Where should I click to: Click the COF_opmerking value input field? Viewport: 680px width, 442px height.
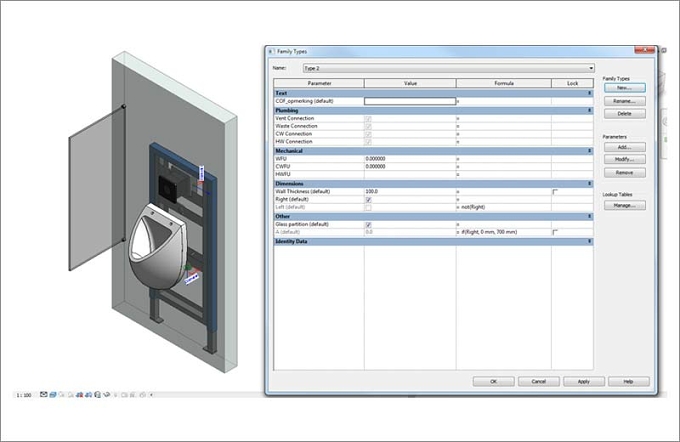click(410, 101)
